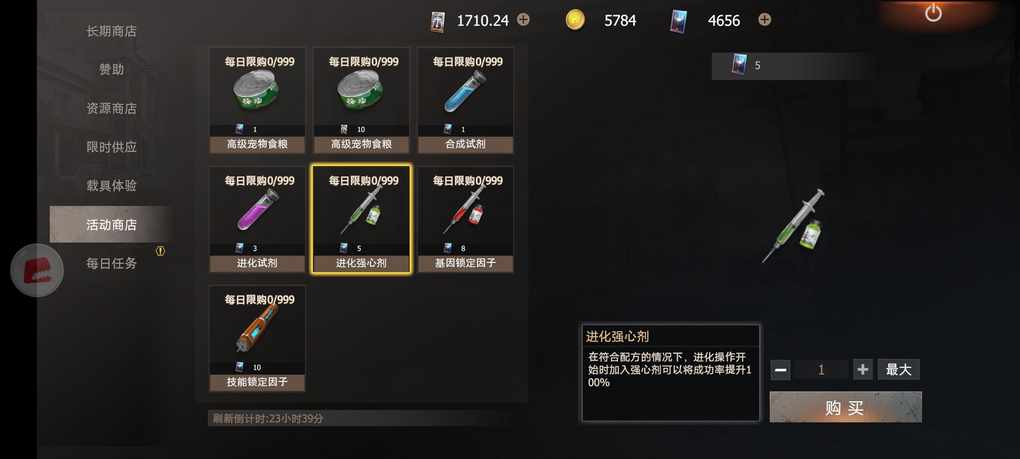The width and height of the screenshot is (1020, 459).
Task: Click the 最大 max quantity button
Action: click(x=898, y=370)
